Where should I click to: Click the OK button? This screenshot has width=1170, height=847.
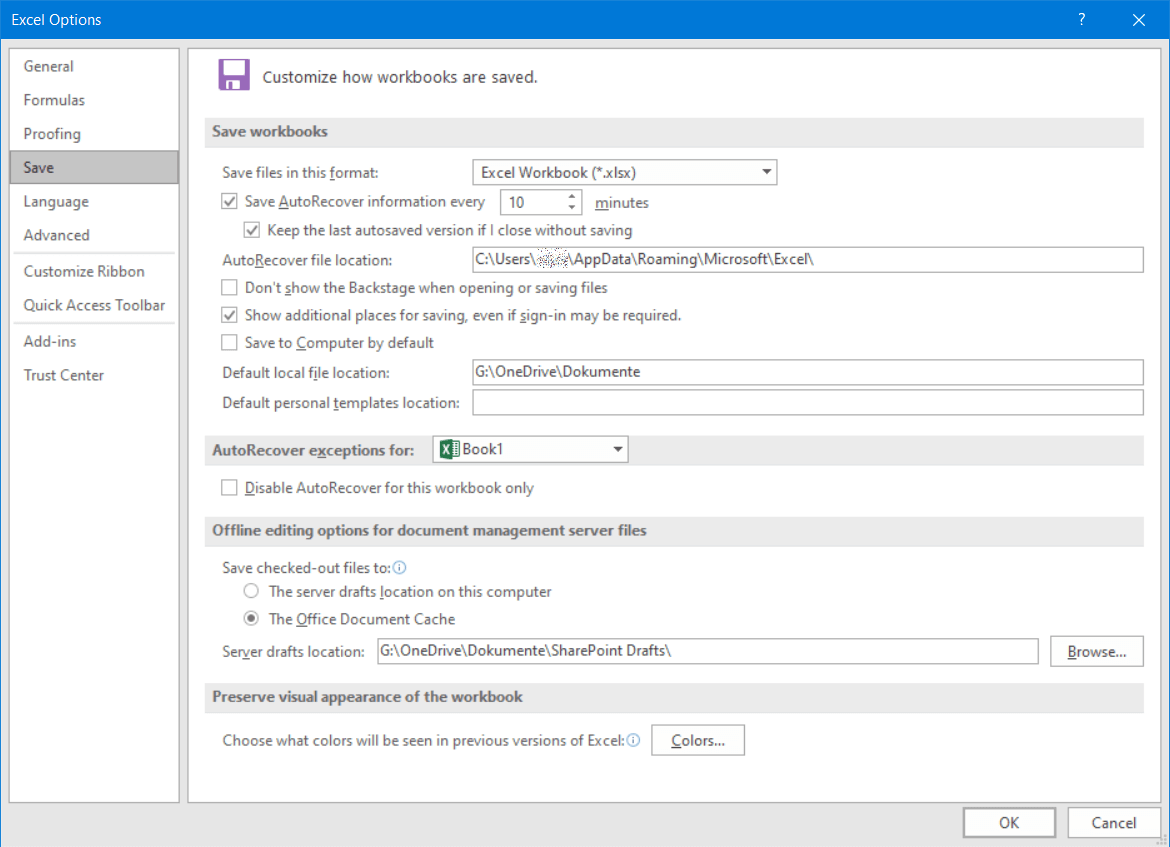pyautogui.click(x=1009, y=822)
